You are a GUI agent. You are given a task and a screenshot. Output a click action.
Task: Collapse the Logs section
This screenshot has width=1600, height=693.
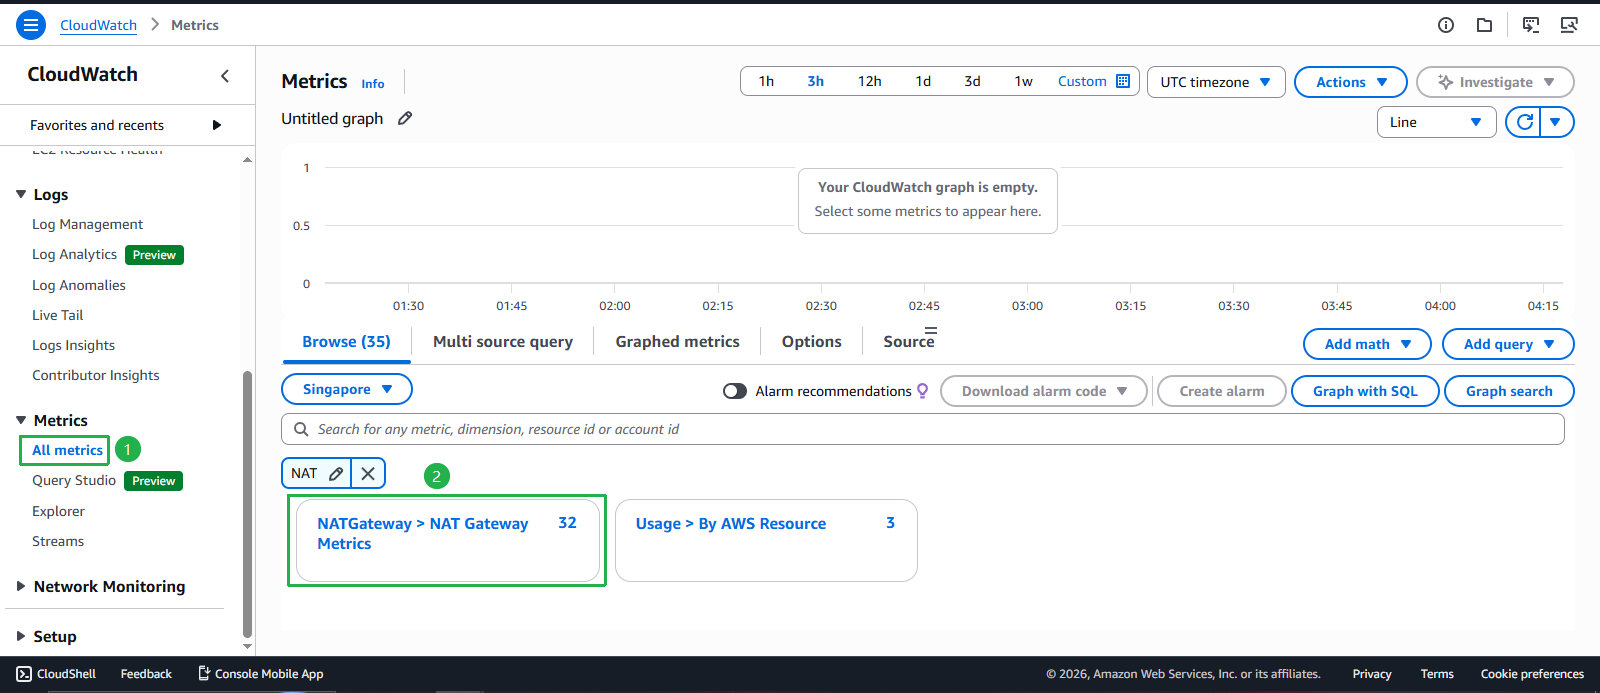click(21, 194)
